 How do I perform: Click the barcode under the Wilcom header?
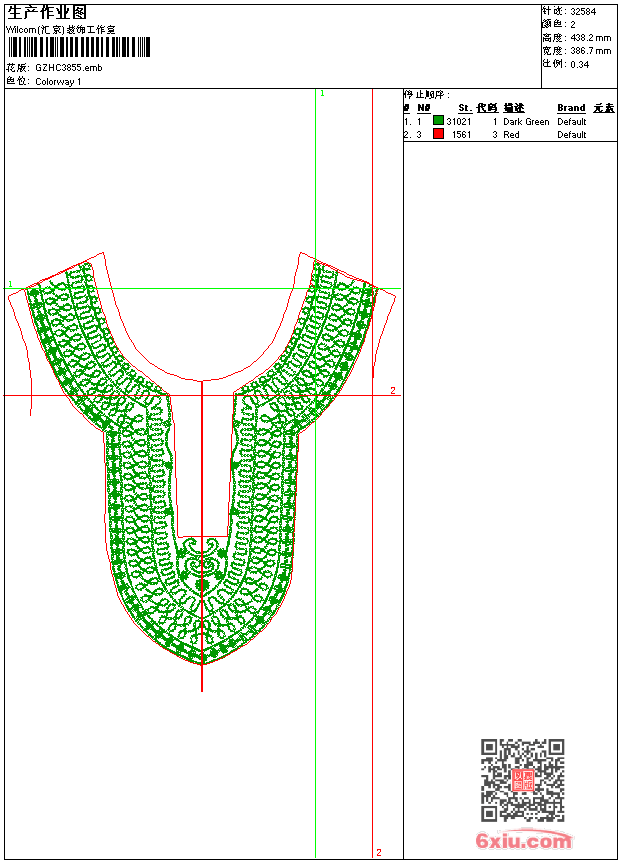(78, 47)
